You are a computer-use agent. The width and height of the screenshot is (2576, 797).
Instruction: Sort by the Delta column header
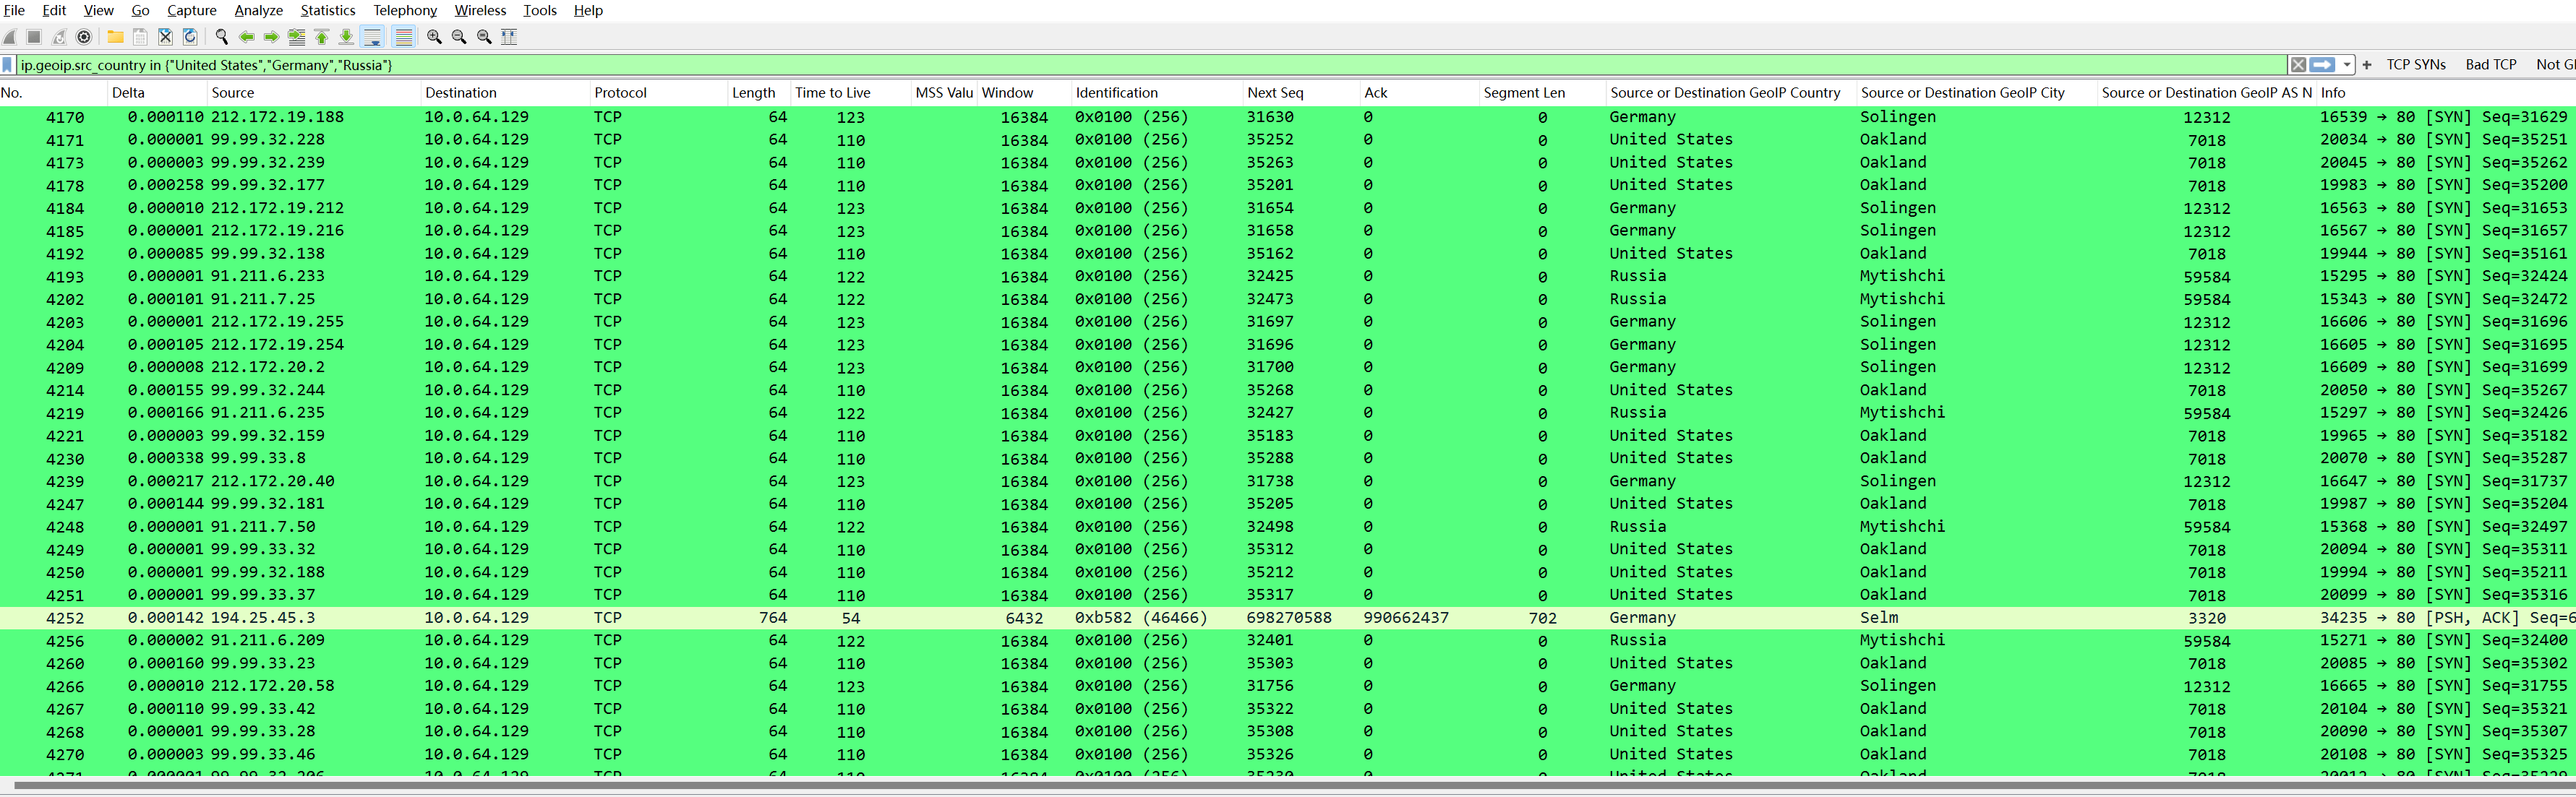[x=157, y=93]
